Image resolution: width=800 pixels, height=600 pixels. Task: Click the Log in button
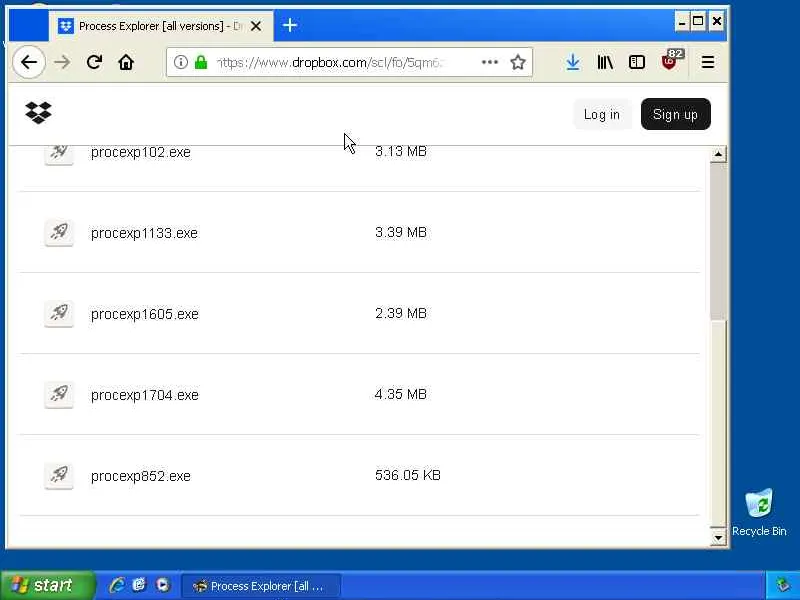pos(602,114)
